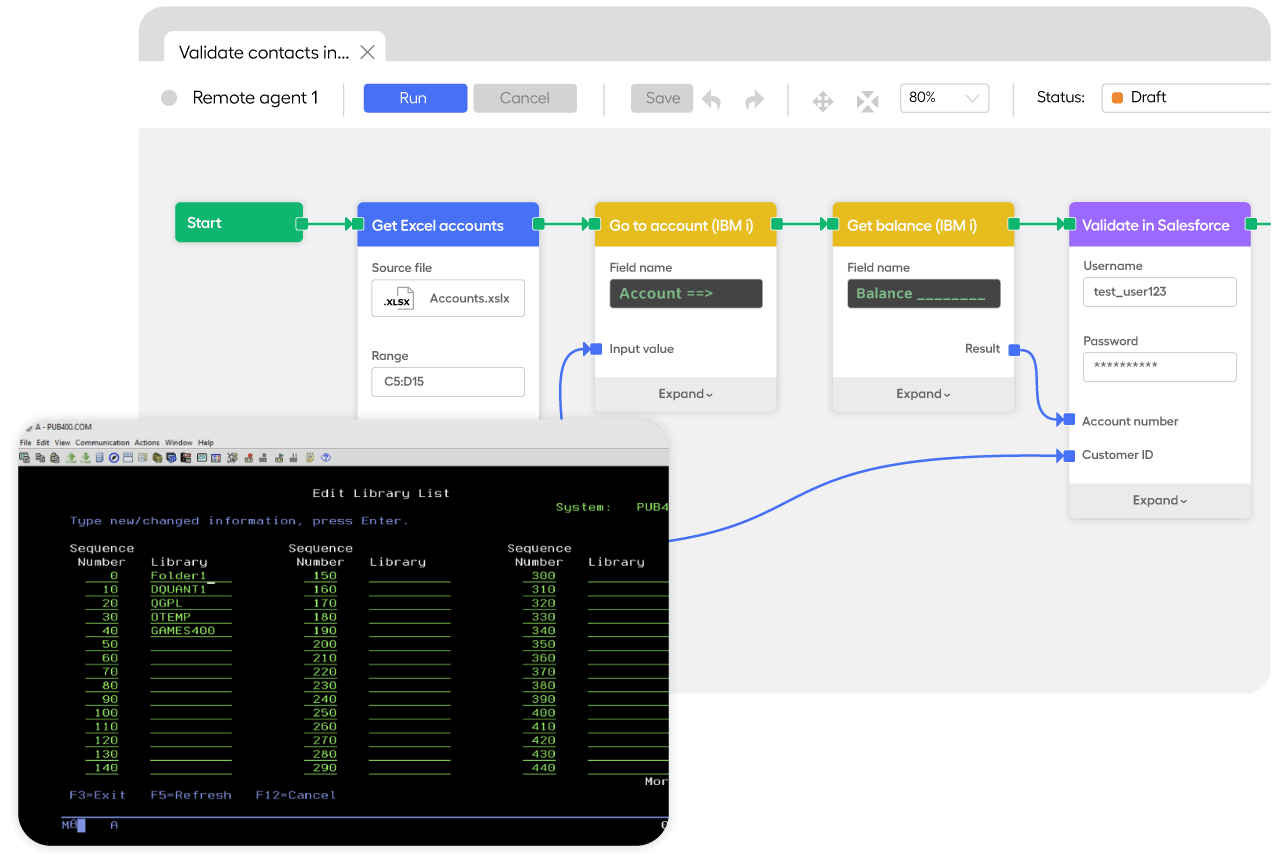Click the undo arrow in workflow toolbar
The height and width of the screenshot is (867, 1280).
pos(712,100)
